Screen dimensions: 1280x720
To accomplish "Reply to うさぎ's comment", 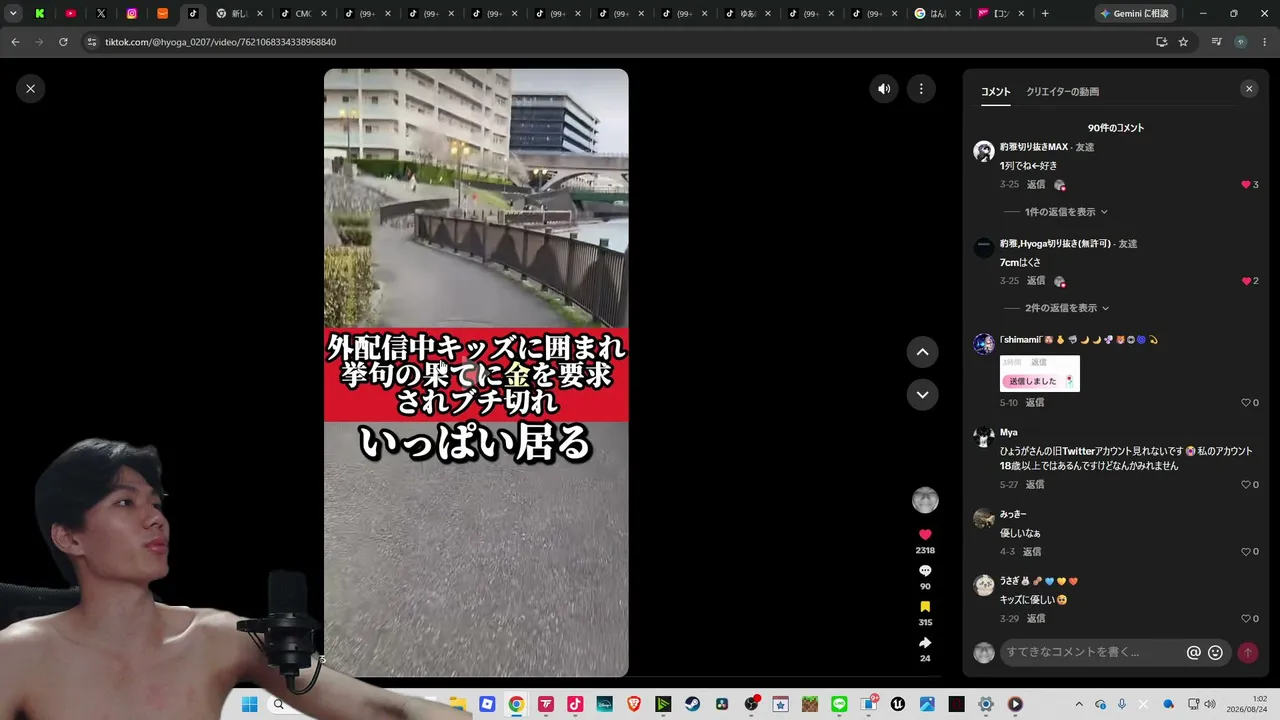I will point(1035,619).
